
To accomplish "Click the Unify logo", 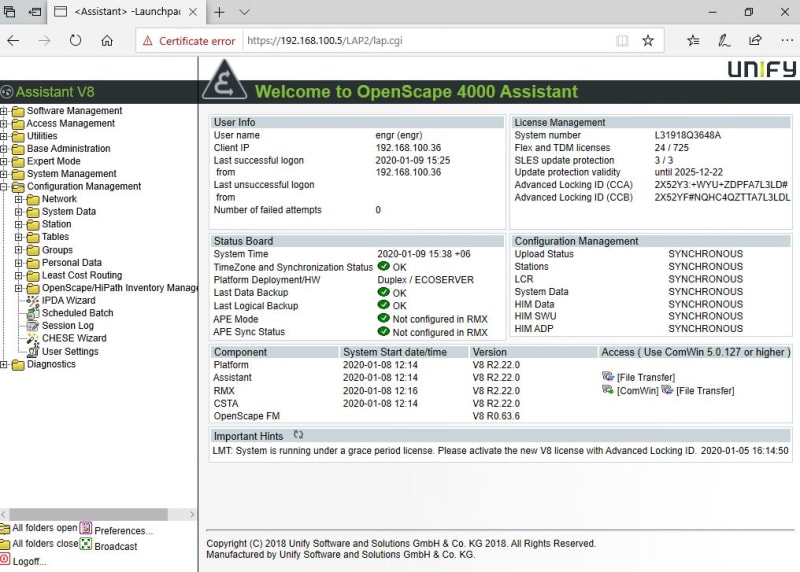I will pyautogui.click(x=762, y=69).
